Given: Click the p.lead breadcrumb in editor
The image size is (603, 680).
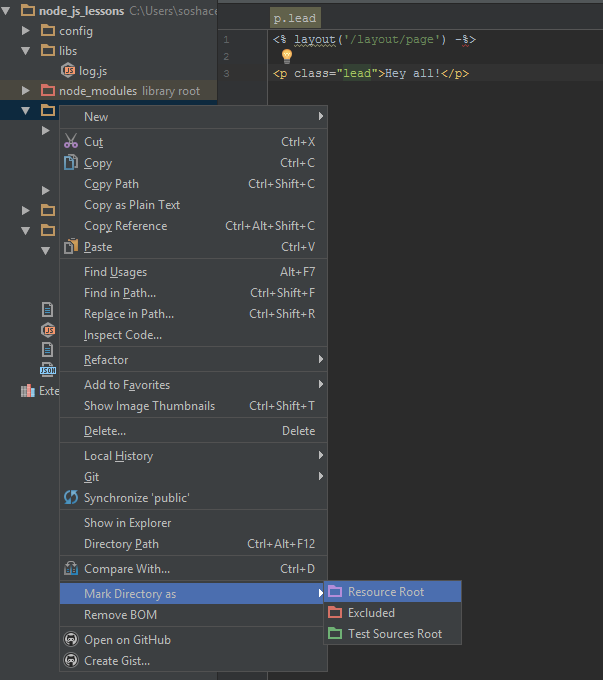Looking at the screenshot, I should (x=295, y=18).
